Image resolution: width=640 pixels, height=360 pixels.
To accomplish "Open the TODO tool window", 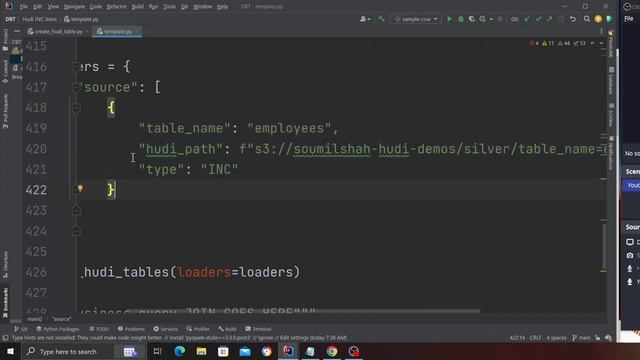I will 99,329.
